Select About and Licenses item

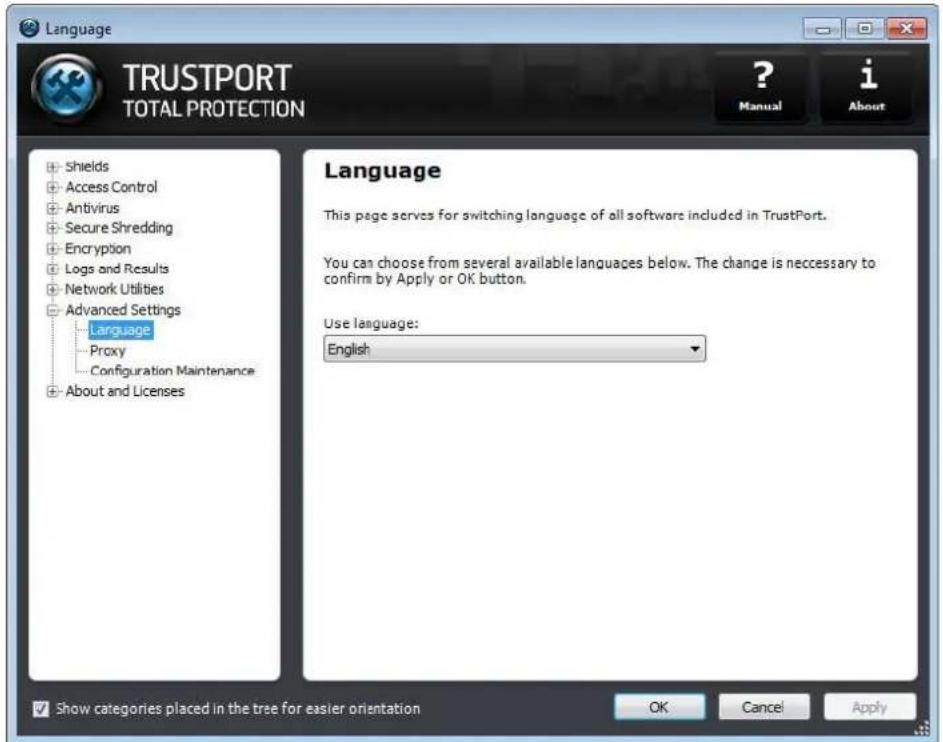[124, 391]
